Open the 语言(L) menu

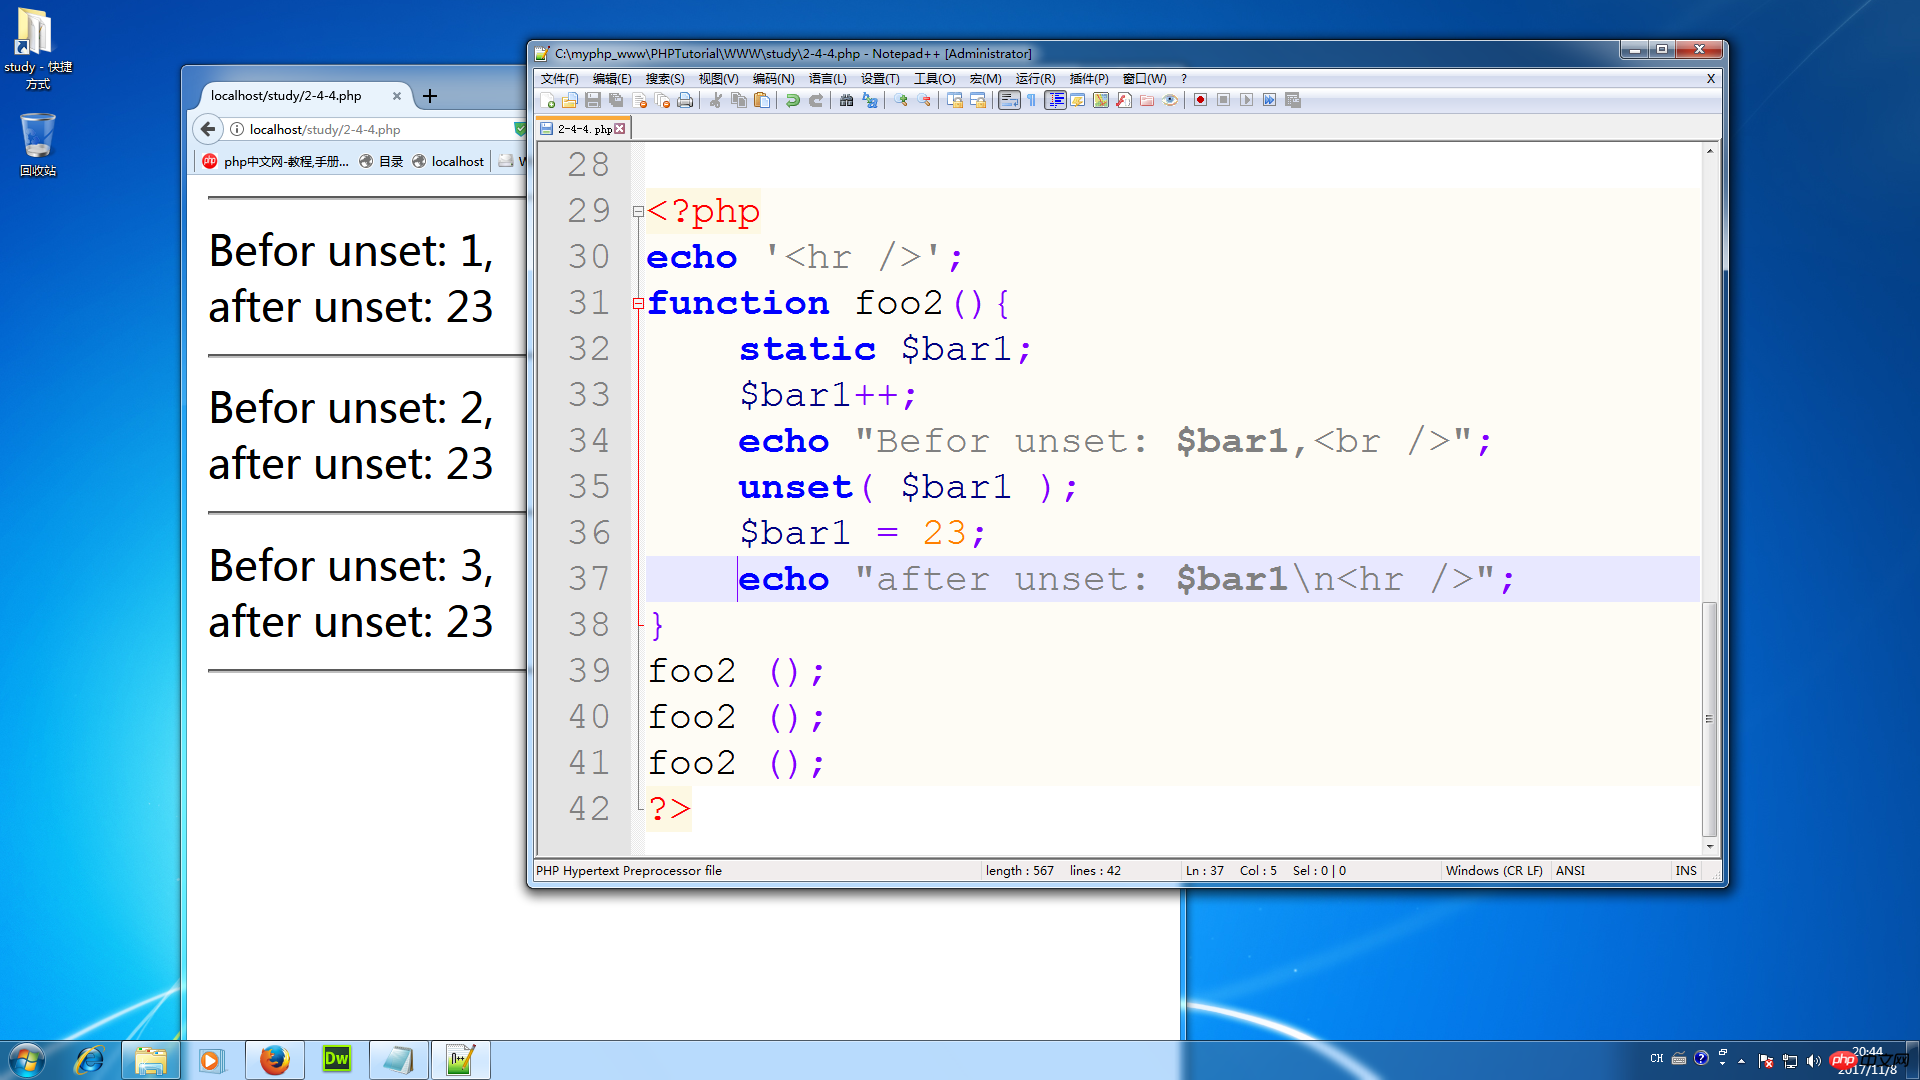[x=827, y=79]
